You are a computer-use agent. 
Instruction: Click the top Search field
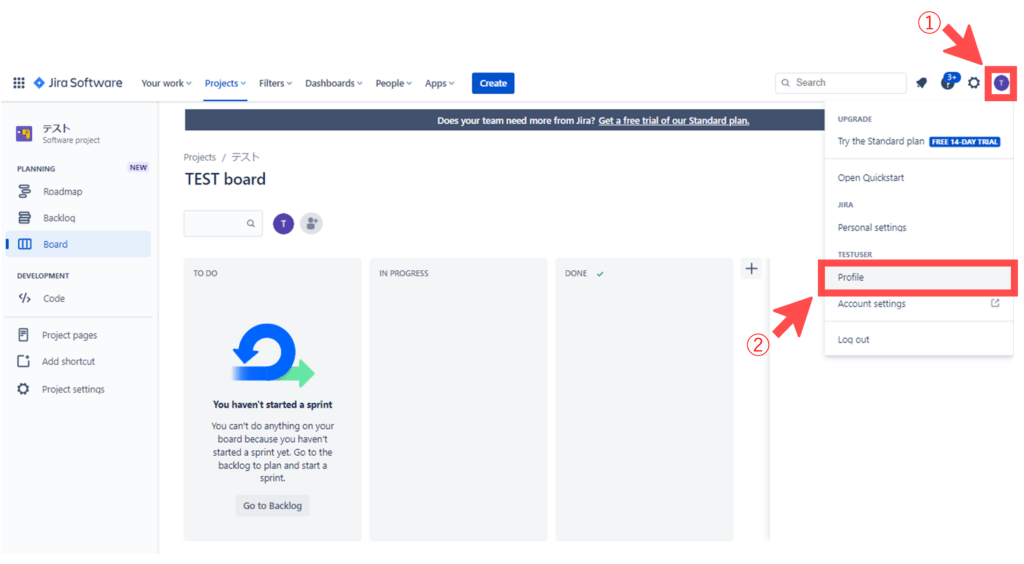click(x=841, y=83)
